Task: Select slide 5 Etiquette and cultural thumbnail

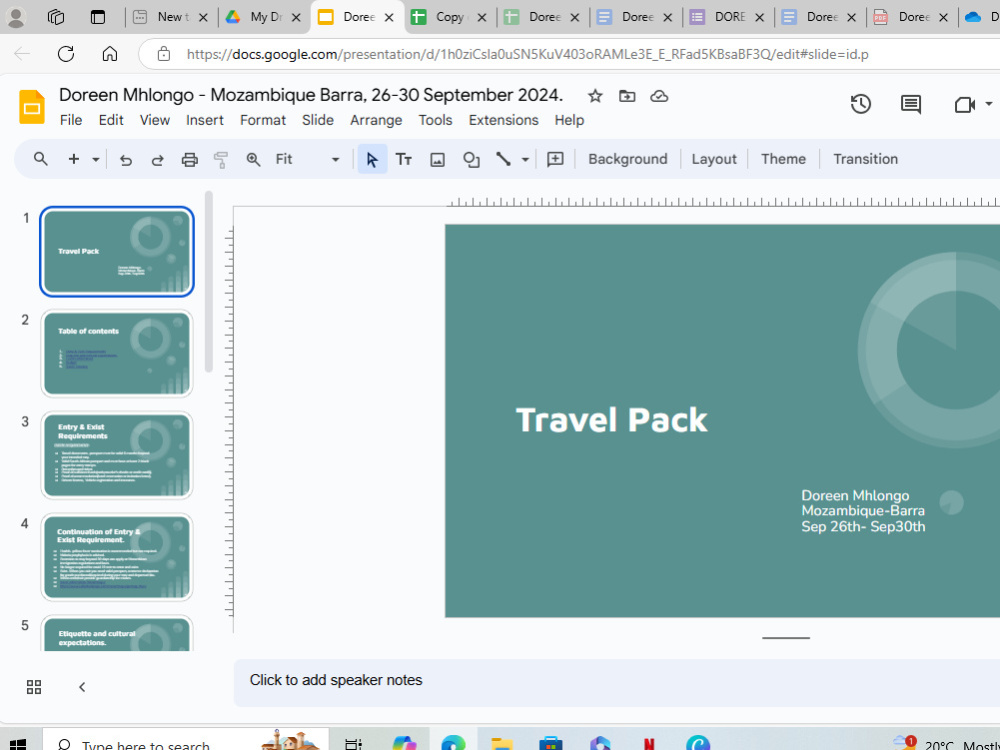Action: click(x=117, y=633)
